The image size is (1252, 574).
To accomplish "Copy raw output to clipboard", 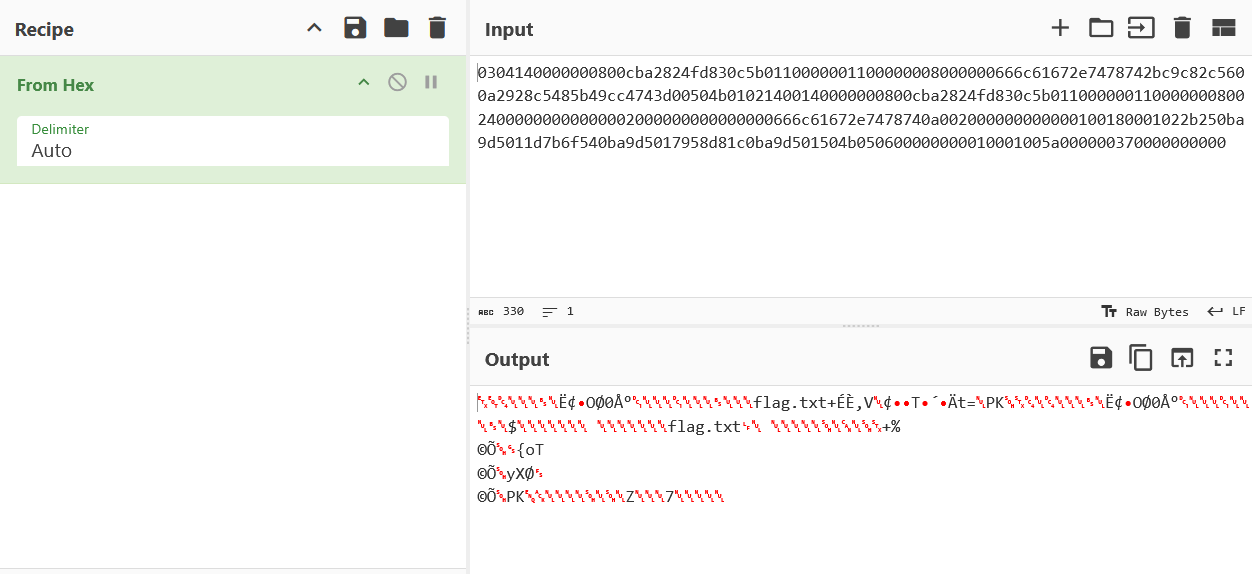I will click(1141, 358).
